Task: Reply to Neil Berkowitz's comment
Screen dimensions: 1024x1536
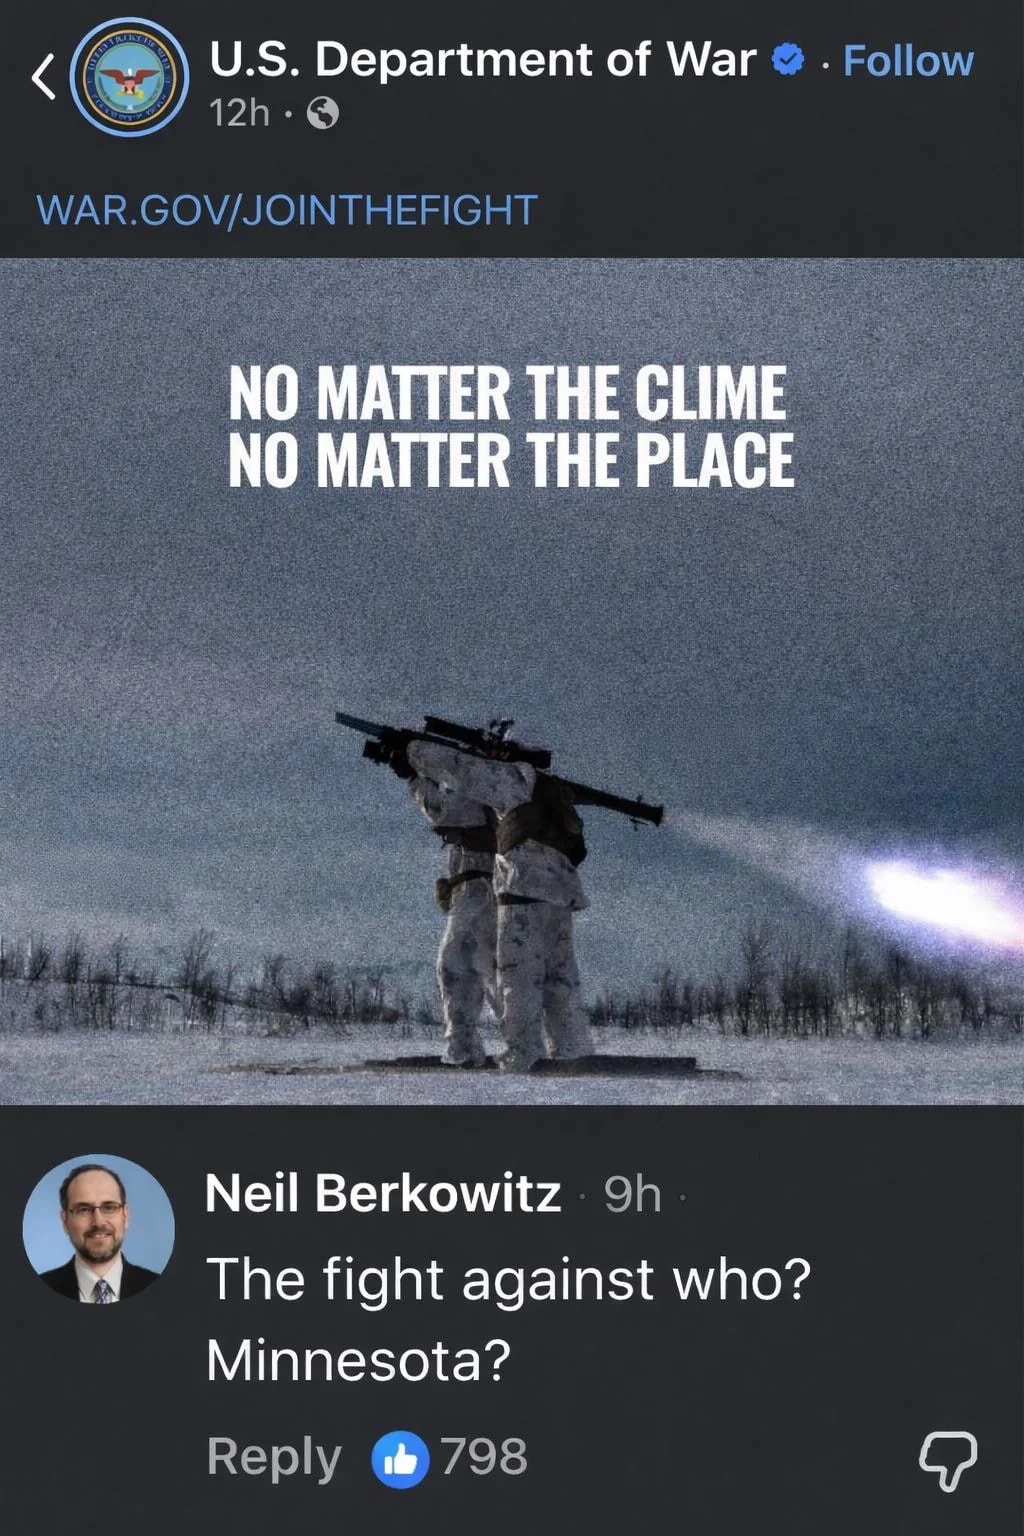Action: coord(274,1457)
